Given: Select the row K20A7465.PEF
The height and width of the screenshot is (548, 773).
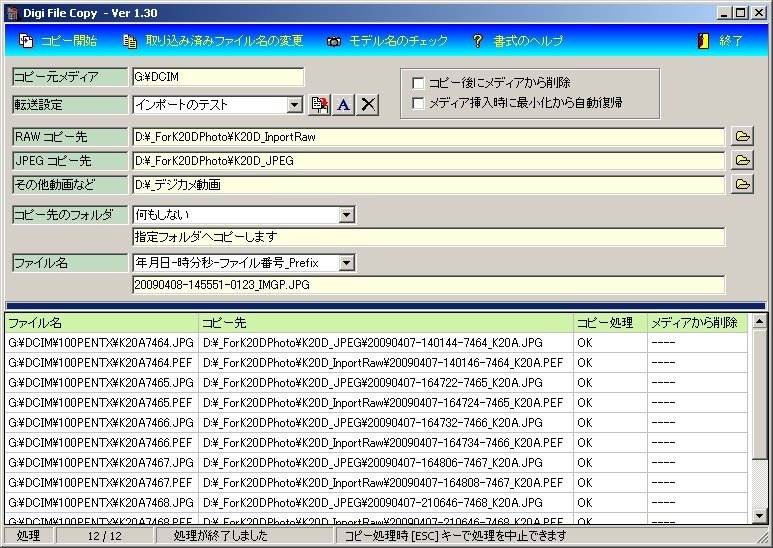Looking at the screenshot, I should tap(376, 403).
